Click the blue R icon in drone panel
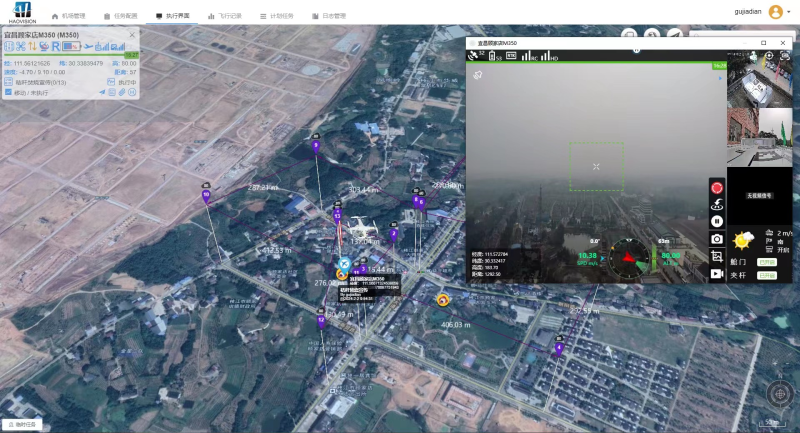 click(56, 47)
